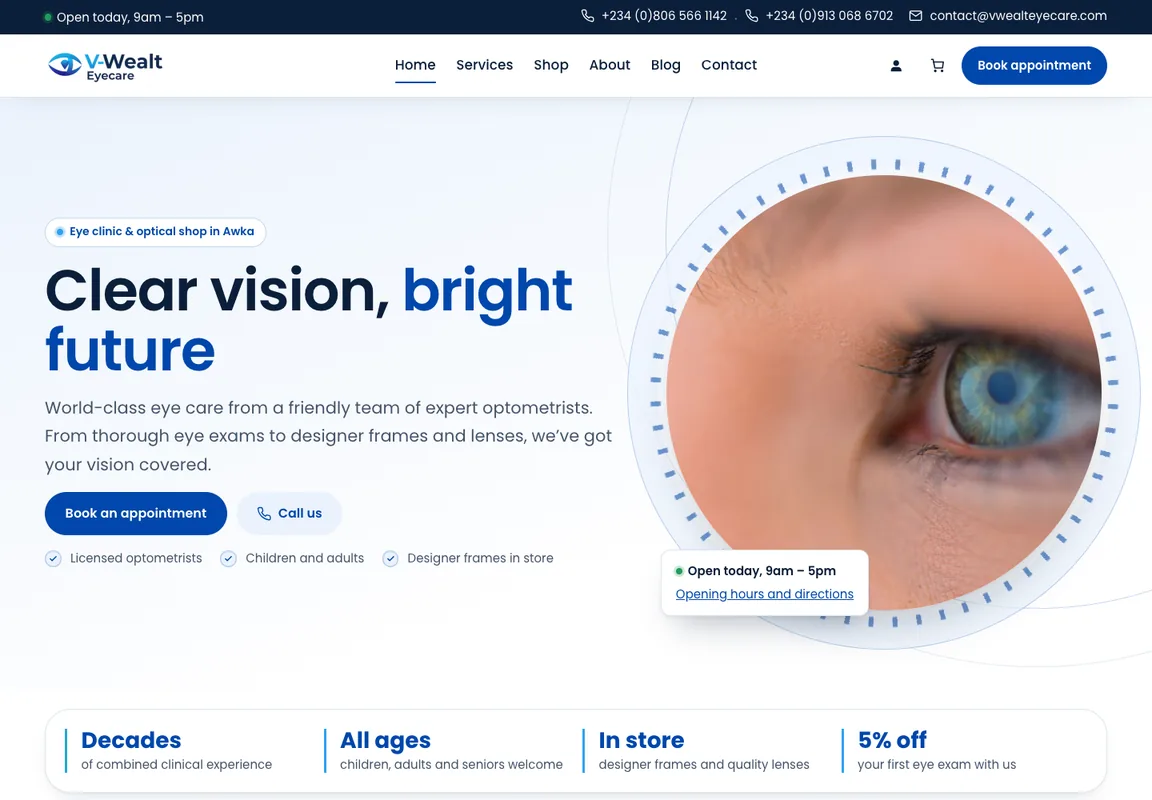Open the Blog page
This screenshot has width=1152, height=800.
pos(666,65)
